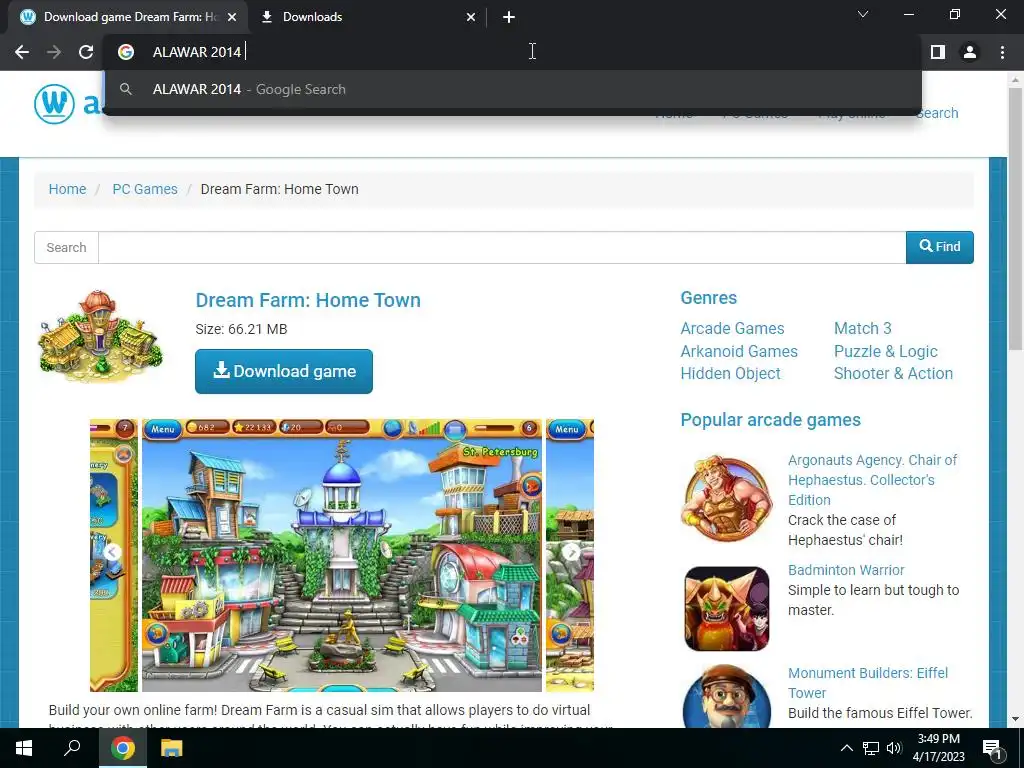Select the Dream Farm download game tab
1024x768 pixels.
(x=128, y=17)
